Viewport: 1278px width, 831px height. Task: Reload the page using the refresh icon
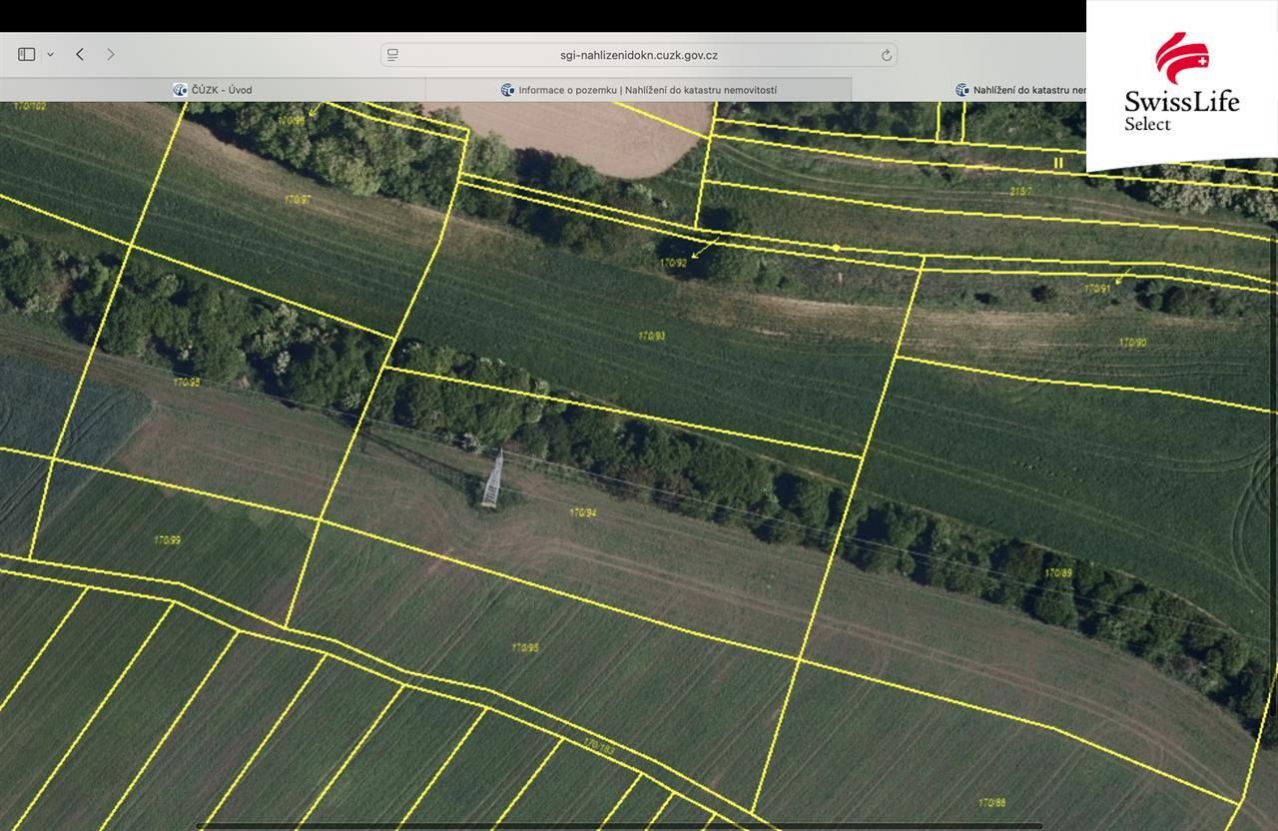pyautogui.click(x=886, y=55)
